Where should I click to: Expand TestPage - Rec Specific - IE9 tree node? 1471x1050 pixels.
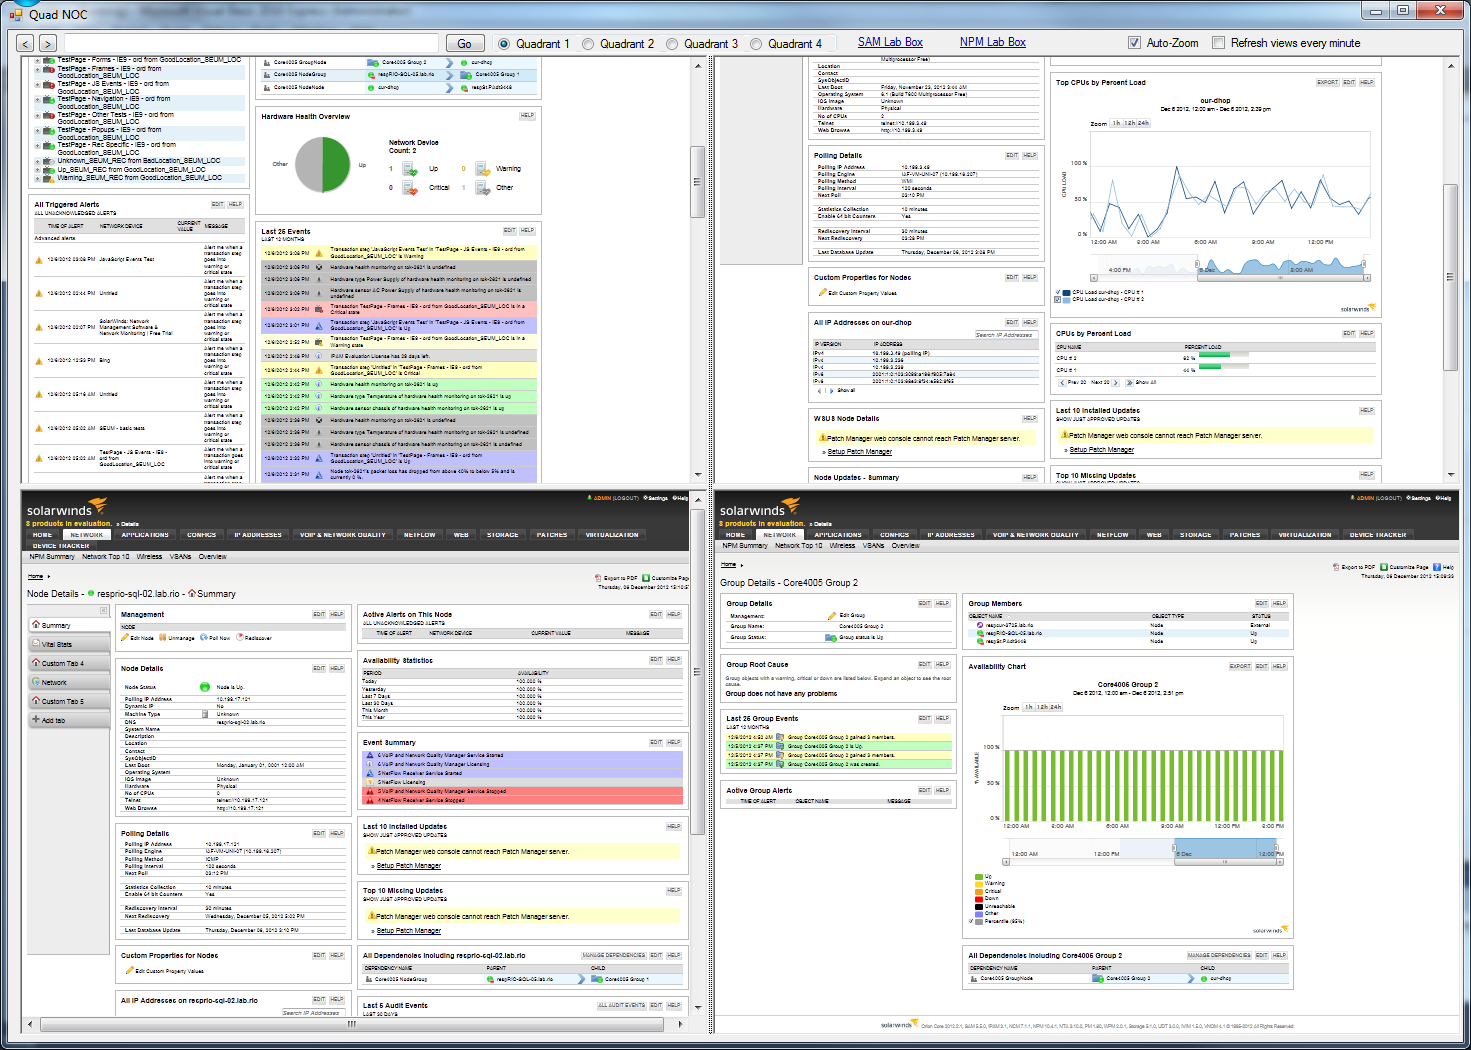[x=38, y=145]
